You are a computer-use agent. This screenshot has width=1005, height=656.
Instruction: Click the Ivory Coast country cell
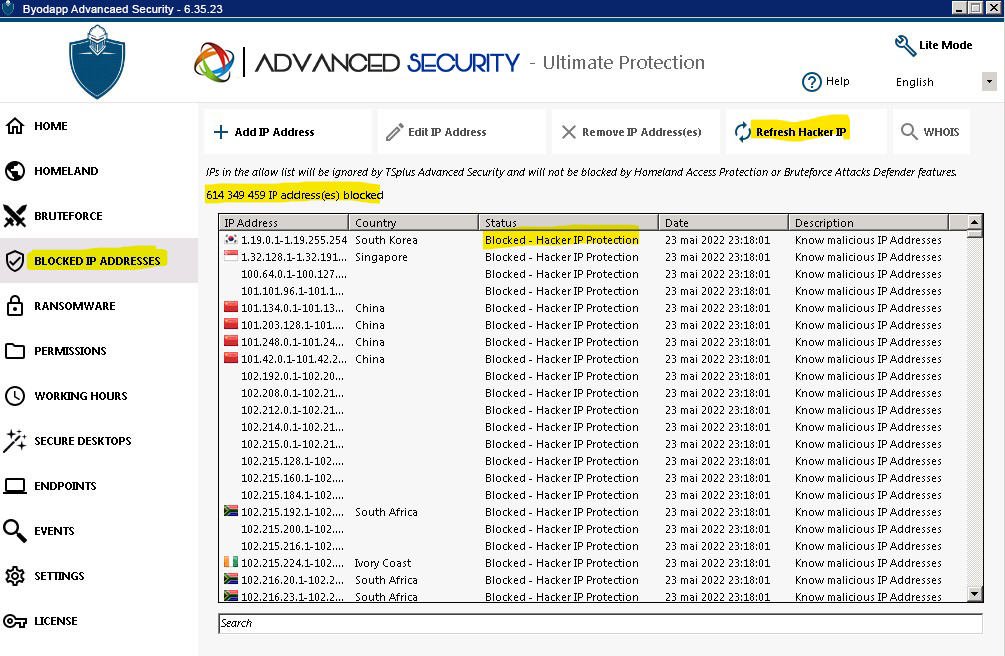pyautogui.click(x=383, y=563)
